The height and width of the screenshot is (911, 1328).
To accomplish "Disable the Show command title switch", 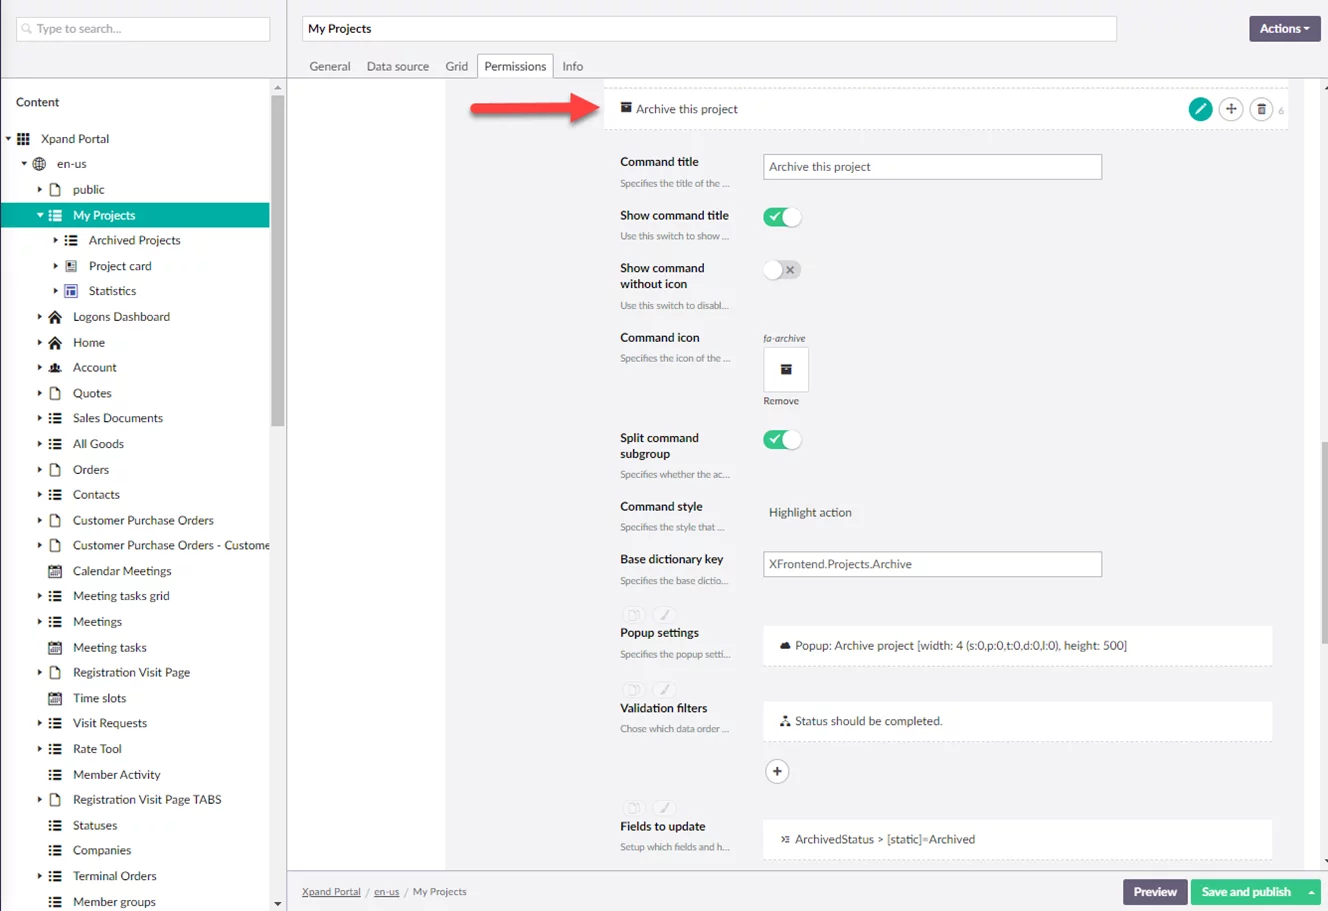I will (x=782, y=217).
